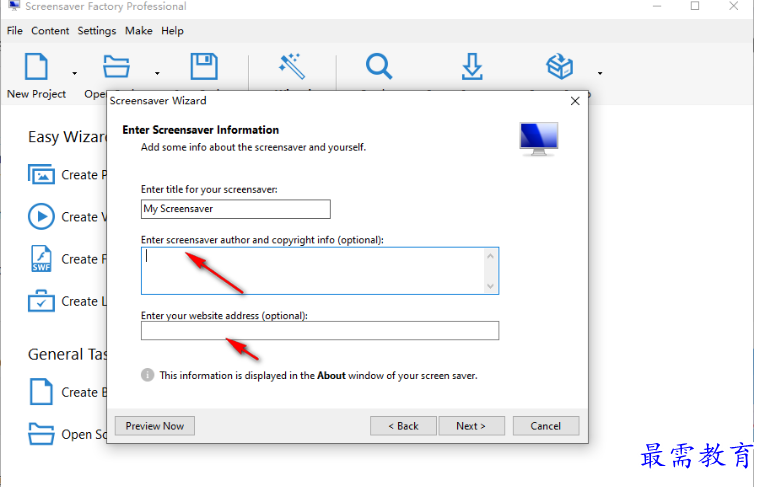The width and height of the screenshot is (762, 487).
Task: Close the Screensaver Wizard dialog
Action: click(575, 101)
